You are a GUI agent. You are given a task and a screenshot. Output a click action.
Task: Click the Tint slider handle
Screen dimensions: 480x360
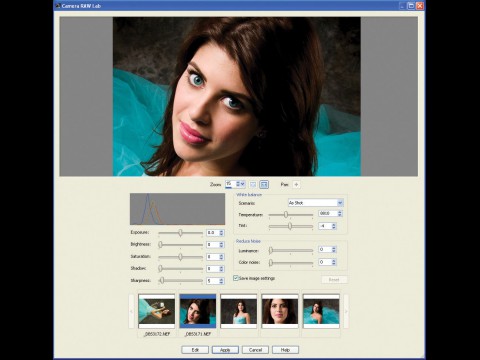pos(290,226)
